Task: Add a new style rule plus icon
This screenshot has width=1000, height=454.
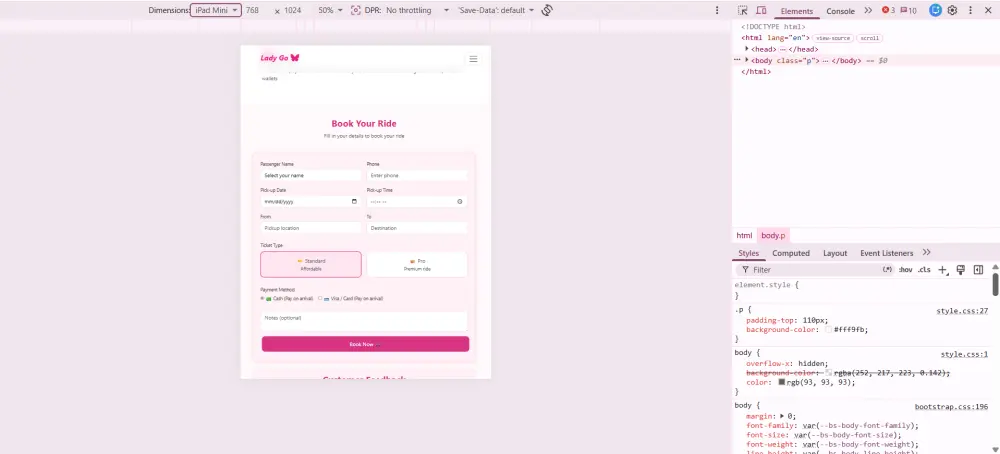Action: coord(943,270)
